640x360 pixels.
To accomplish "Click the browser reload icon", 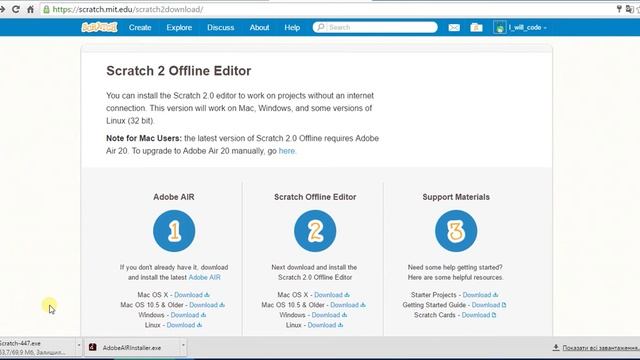I will [16, 9].
